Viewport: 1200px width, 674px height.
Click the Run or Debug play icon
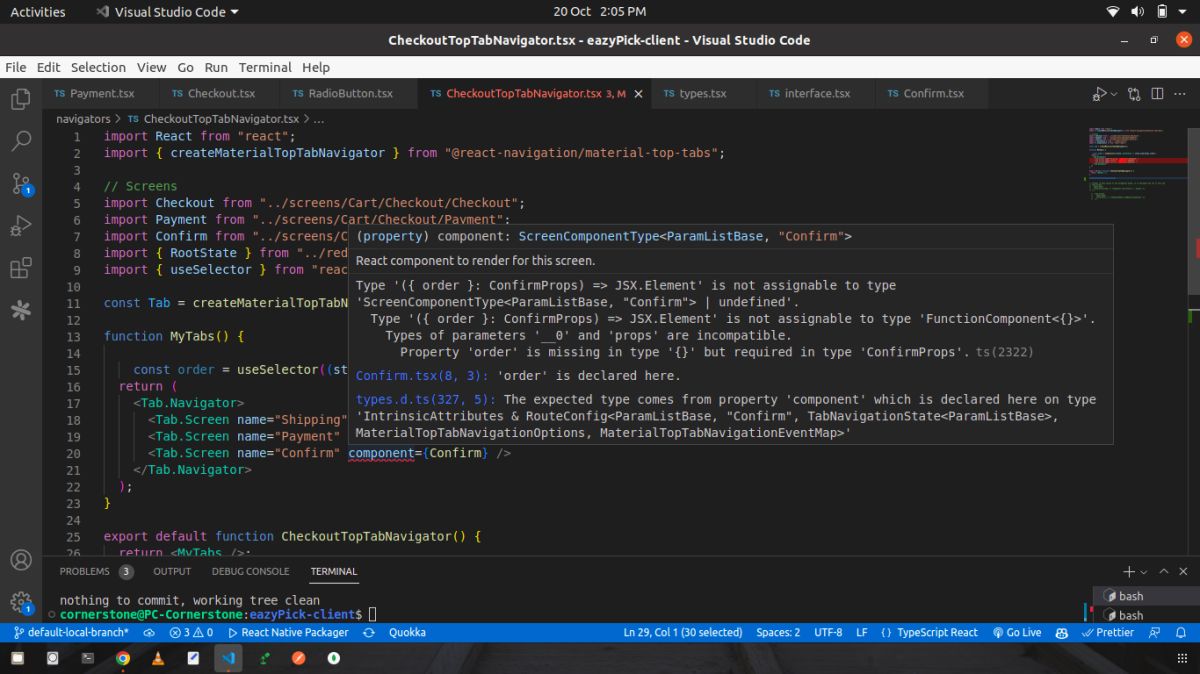tap(1099, 94)
